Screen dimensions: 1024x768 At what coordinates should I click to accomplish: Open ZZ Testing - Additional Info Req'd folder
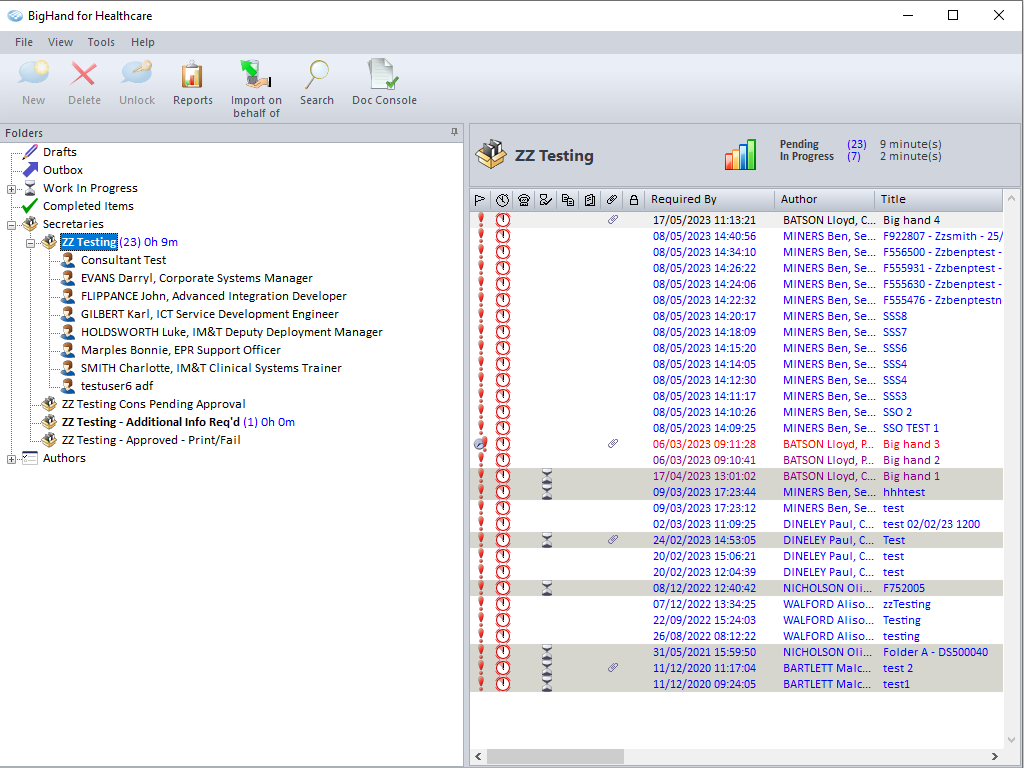pyautogui.click(x=151, y=423)
